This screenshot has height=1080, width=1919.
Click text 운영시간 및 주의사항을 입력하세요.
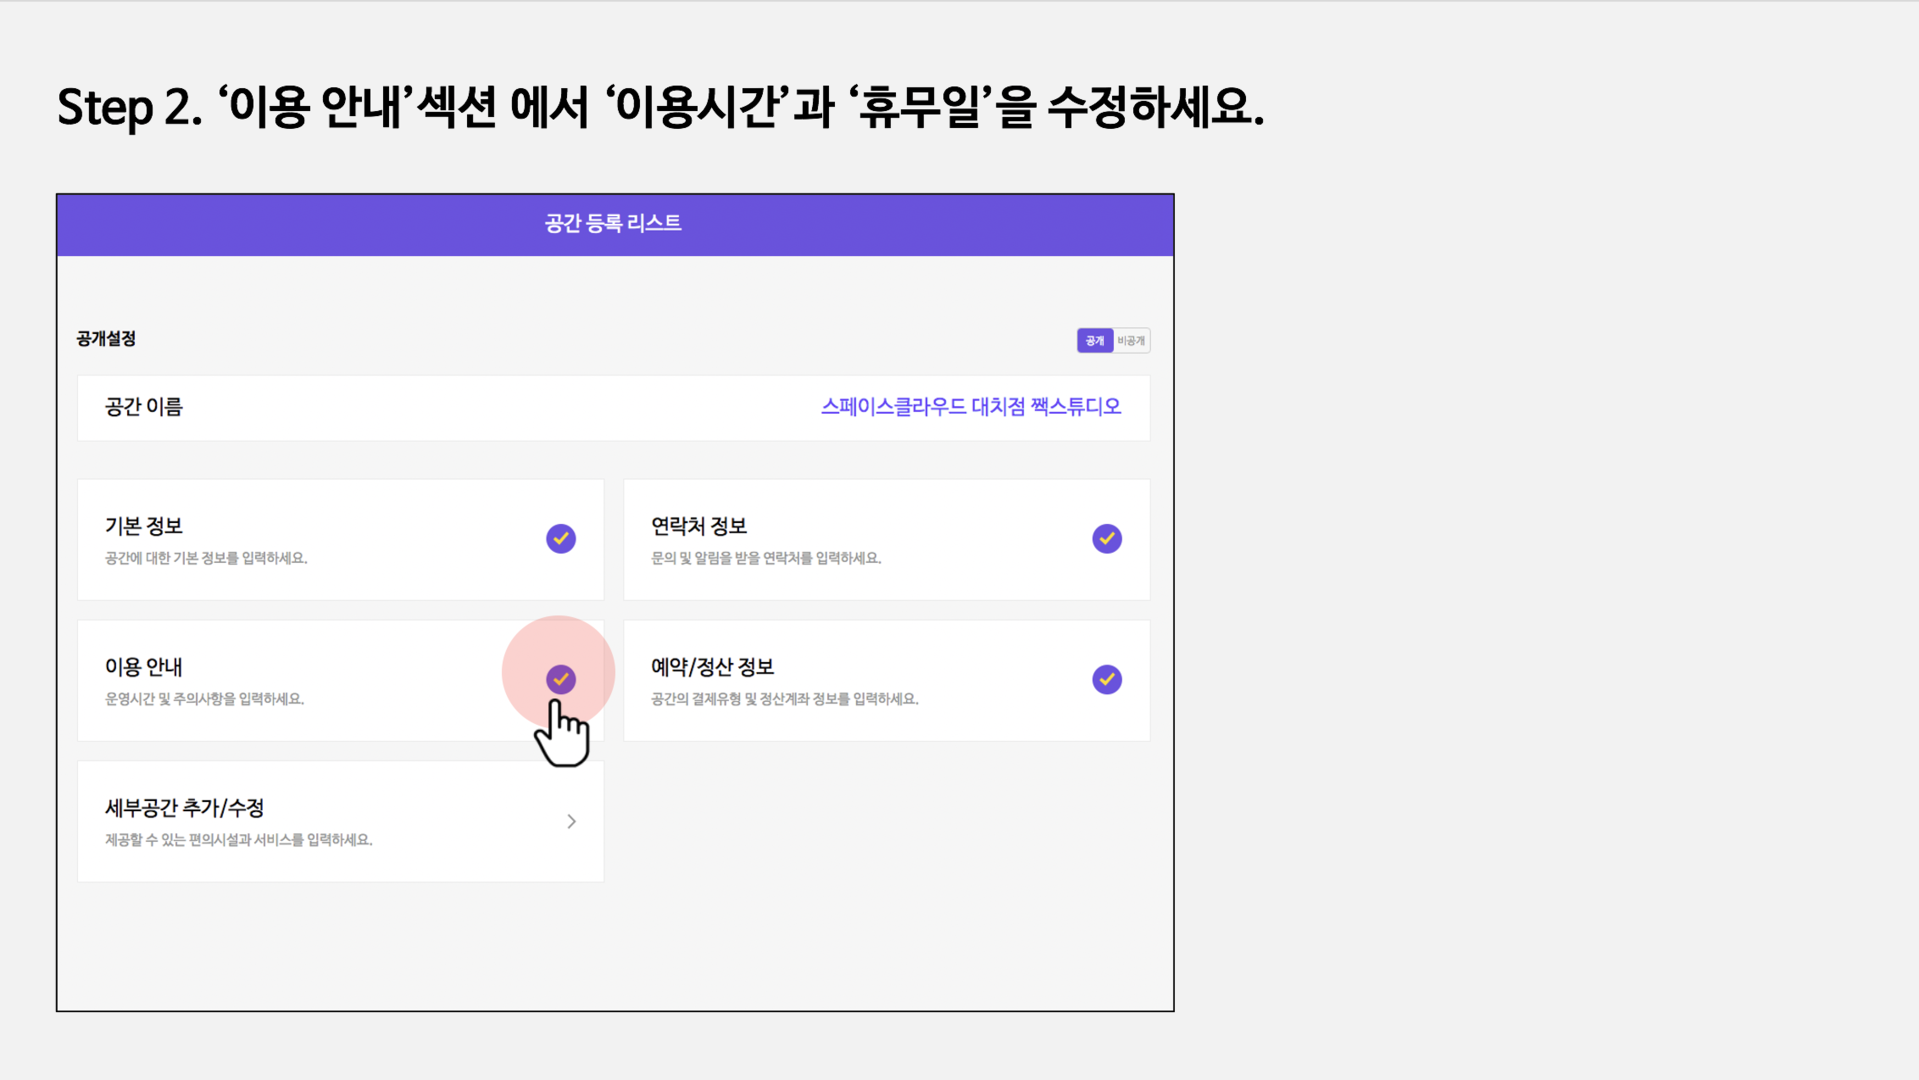click(205, 699)
